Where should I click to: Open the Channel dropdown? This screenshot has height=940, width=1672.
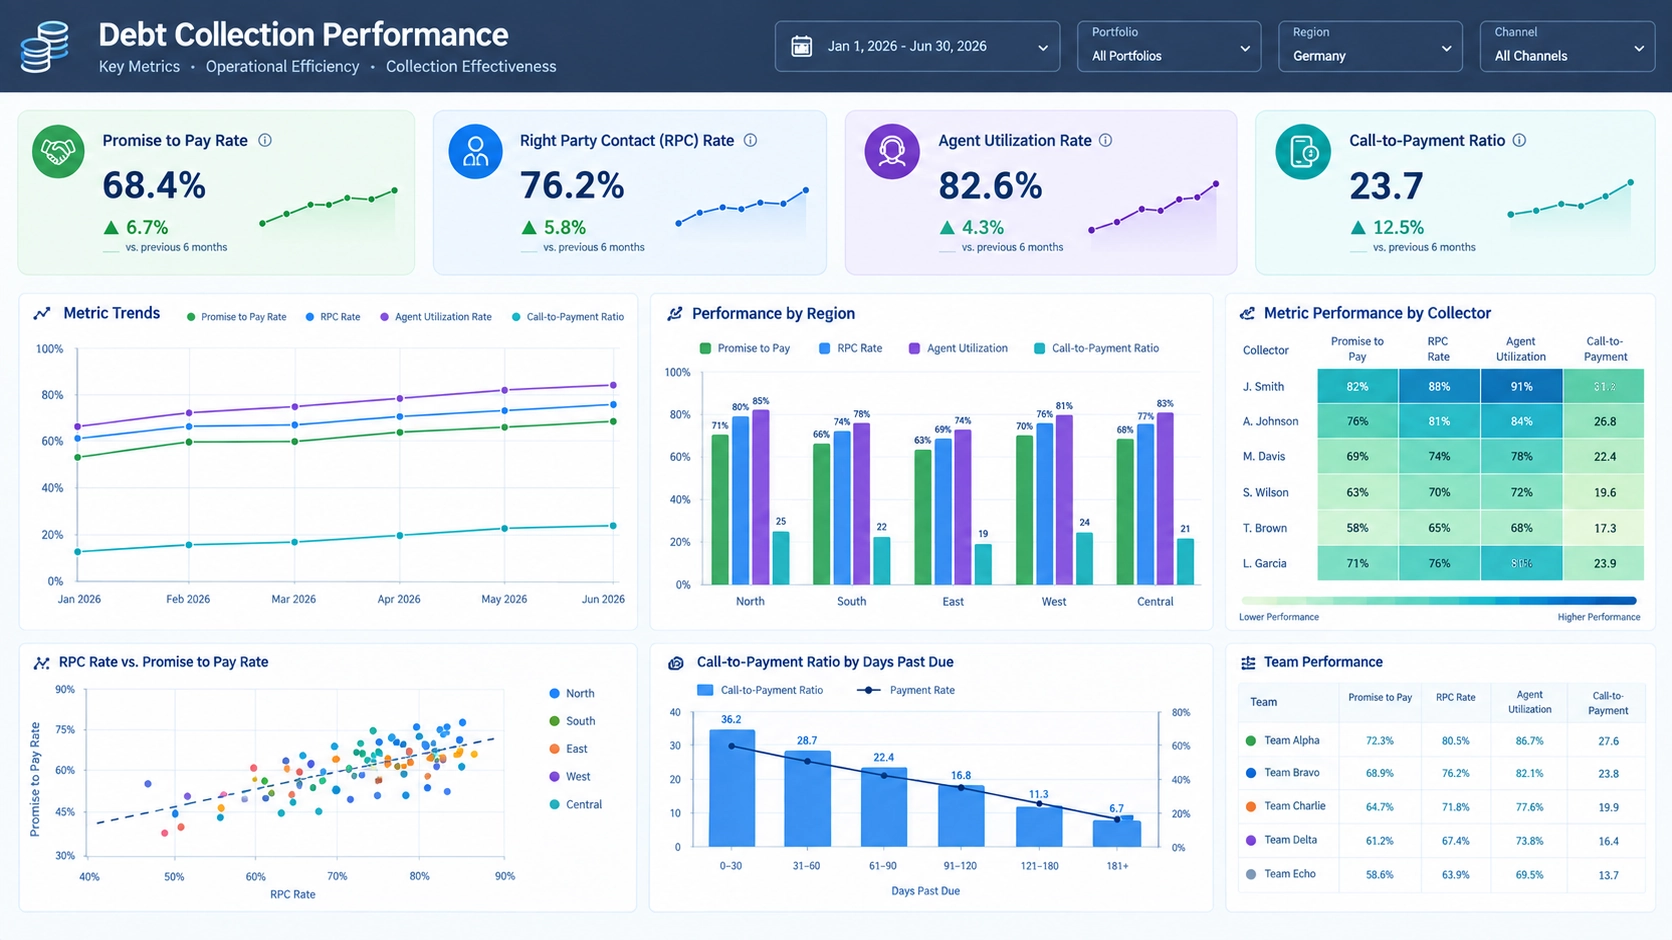click(1567, 46)
